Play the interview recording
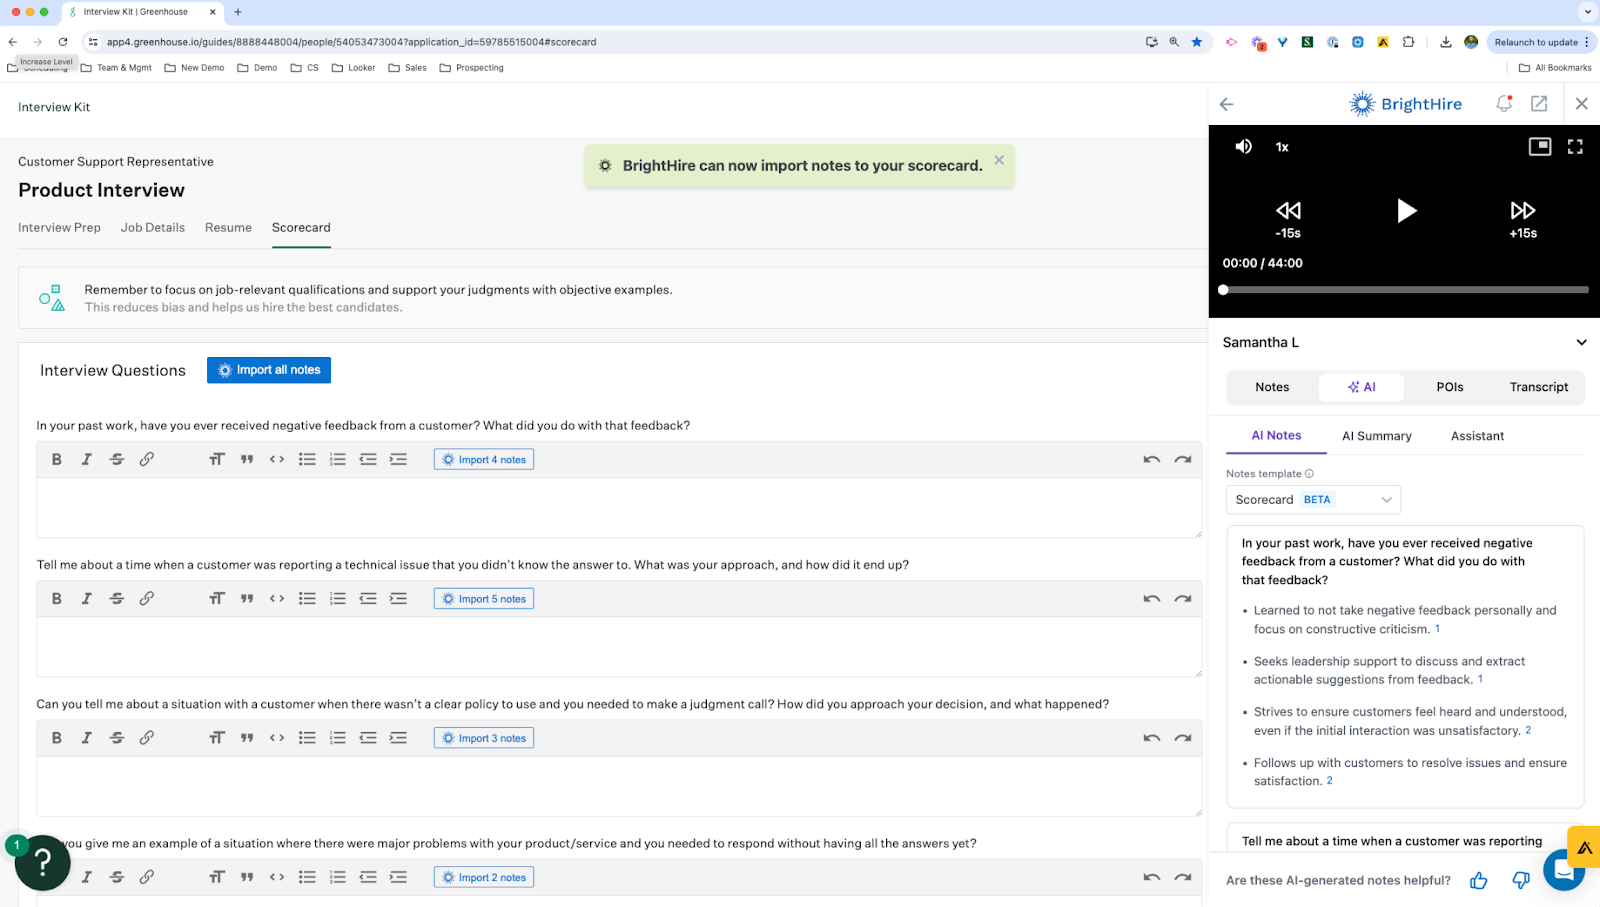This screenshot has height=907, width=1600. 1406,211
